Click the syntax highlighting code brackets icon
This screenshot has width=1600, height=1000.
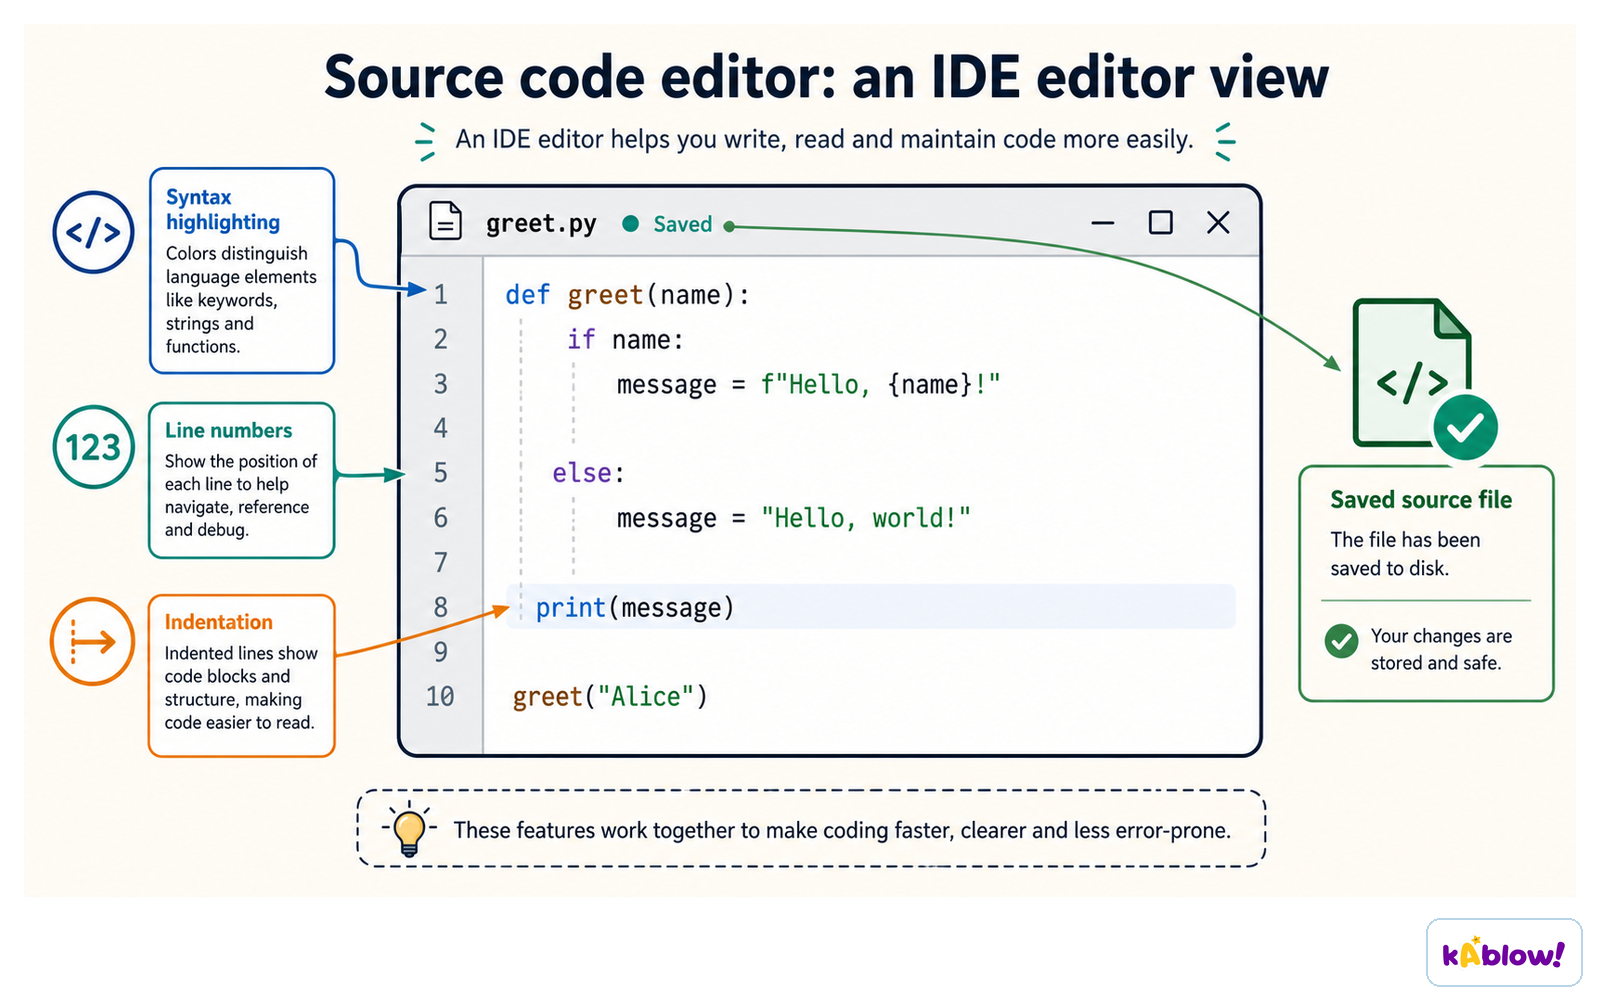tap(93, 232)
